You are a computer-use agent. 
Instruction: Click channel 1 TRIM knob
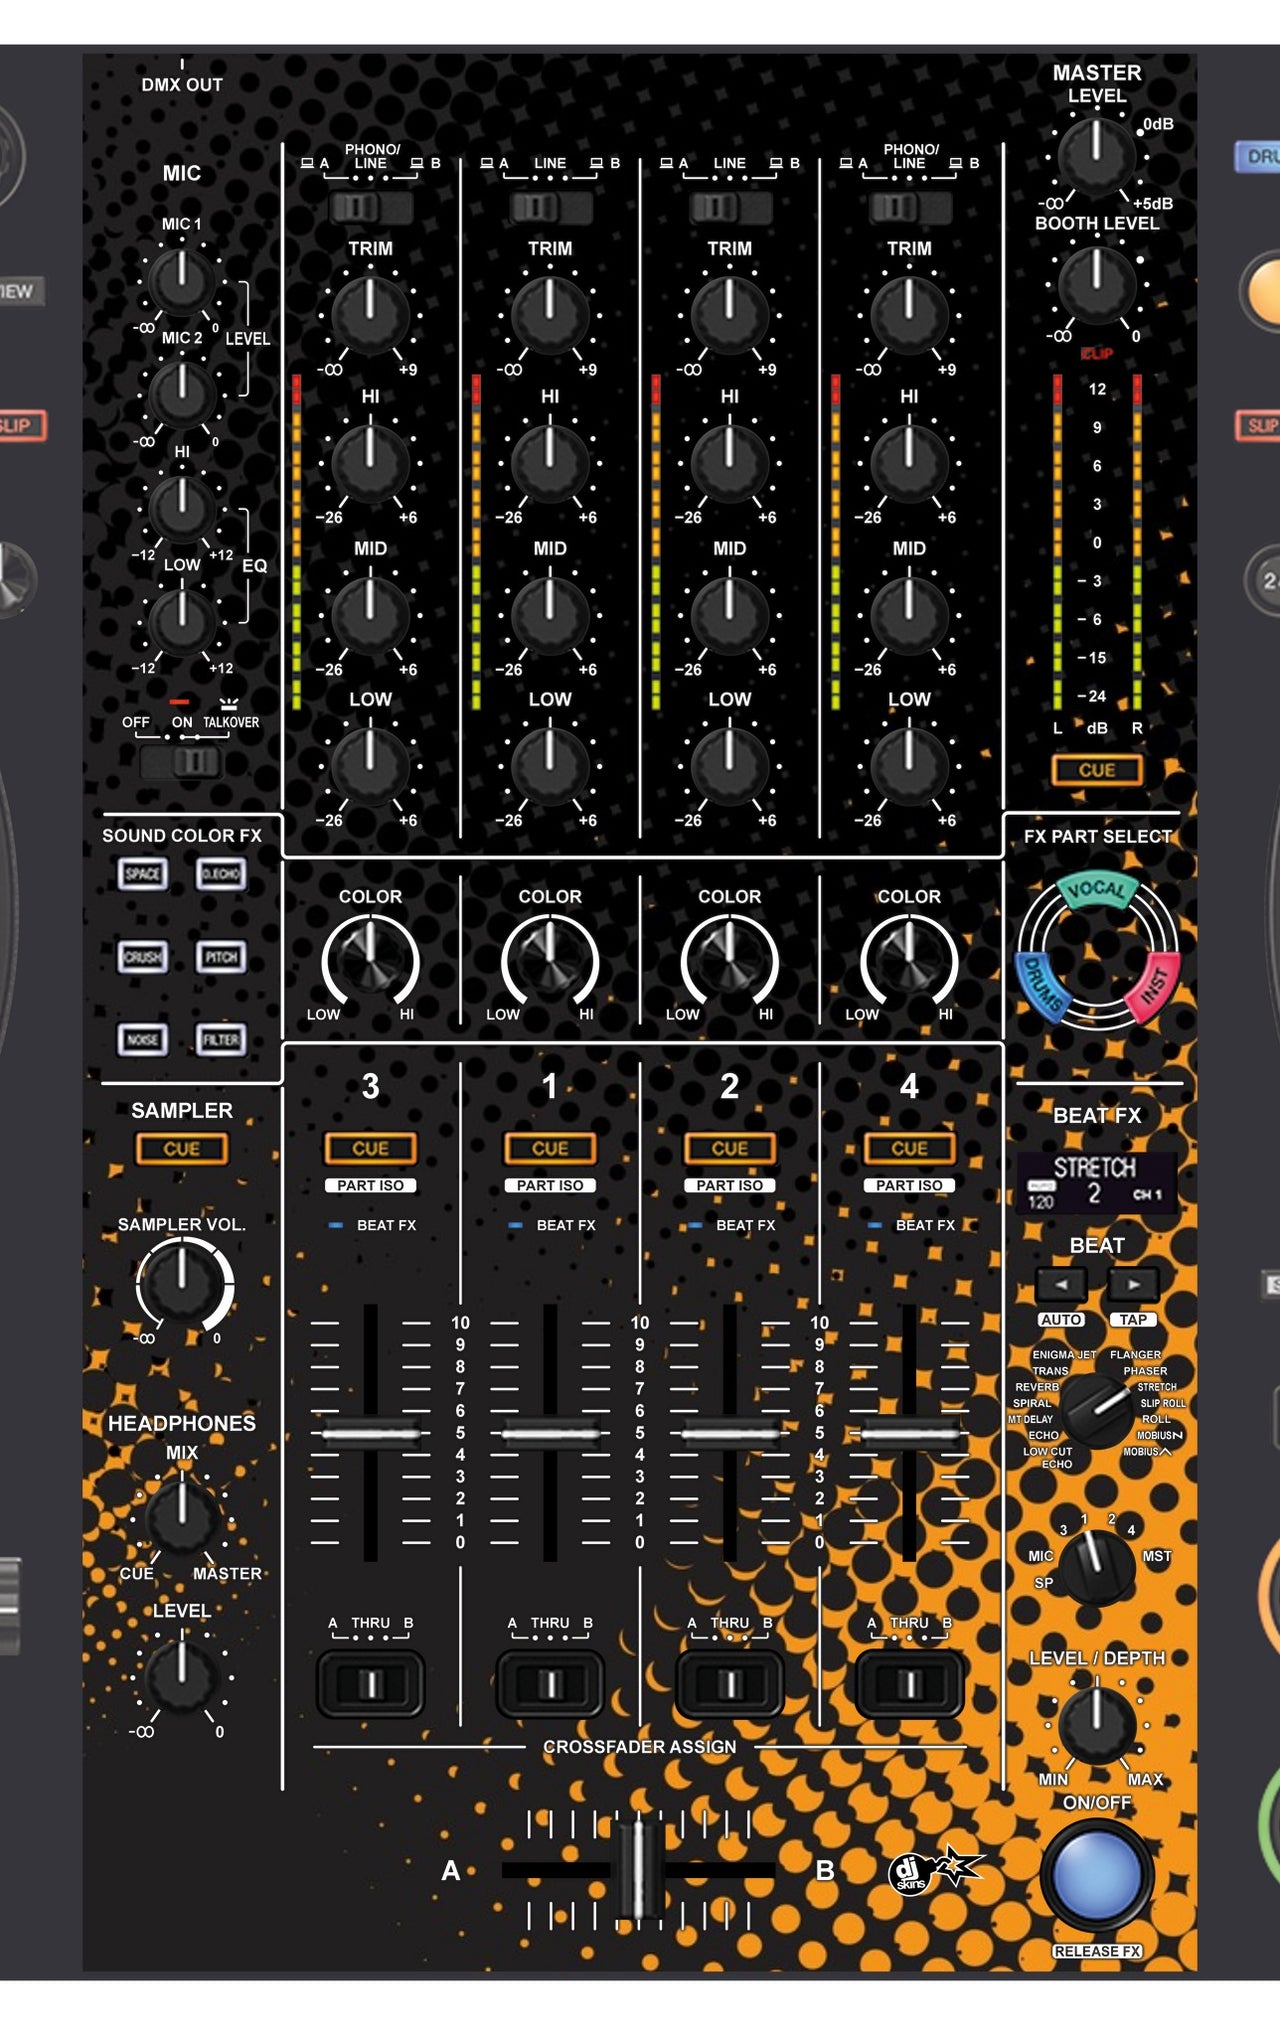pos(550,314)
